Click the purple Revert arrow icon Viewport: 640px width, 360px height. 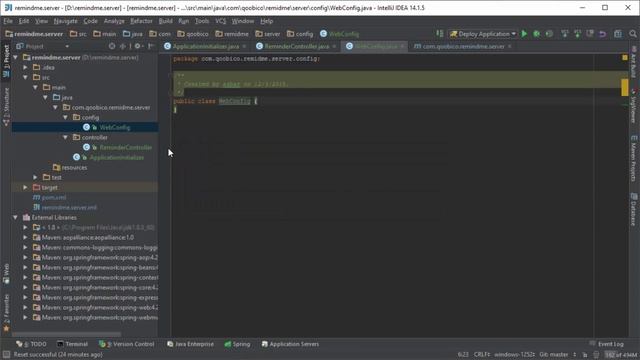pos(602,34)
